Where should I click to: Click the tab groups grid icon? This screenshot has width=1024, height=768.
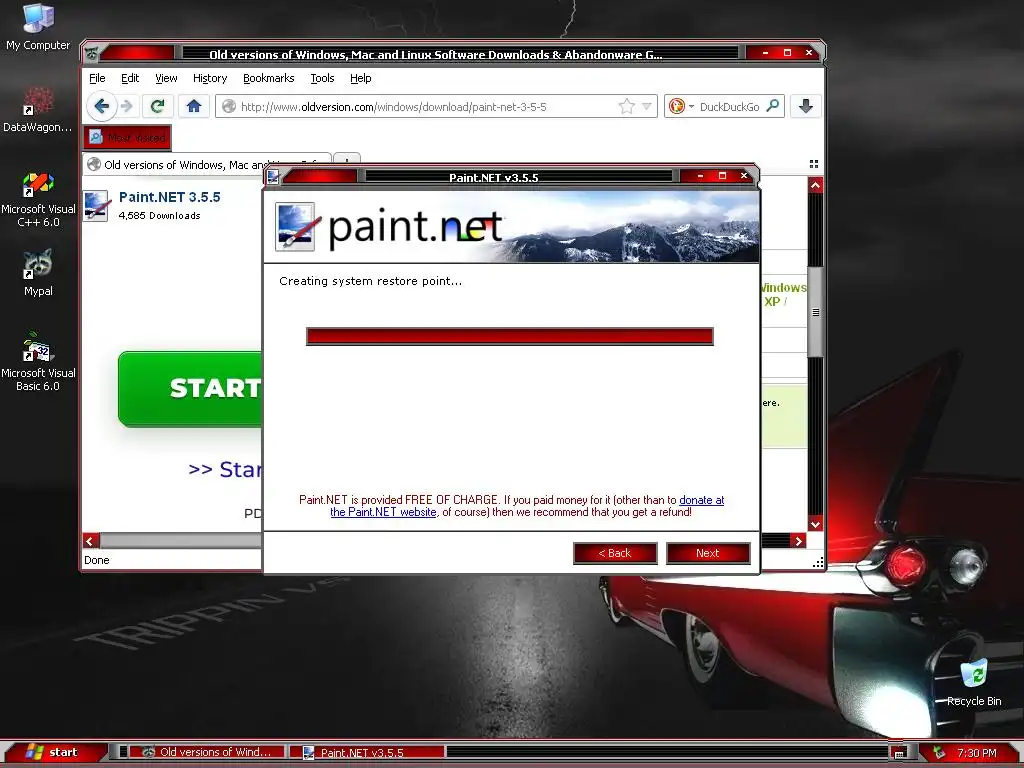[813, 164]
